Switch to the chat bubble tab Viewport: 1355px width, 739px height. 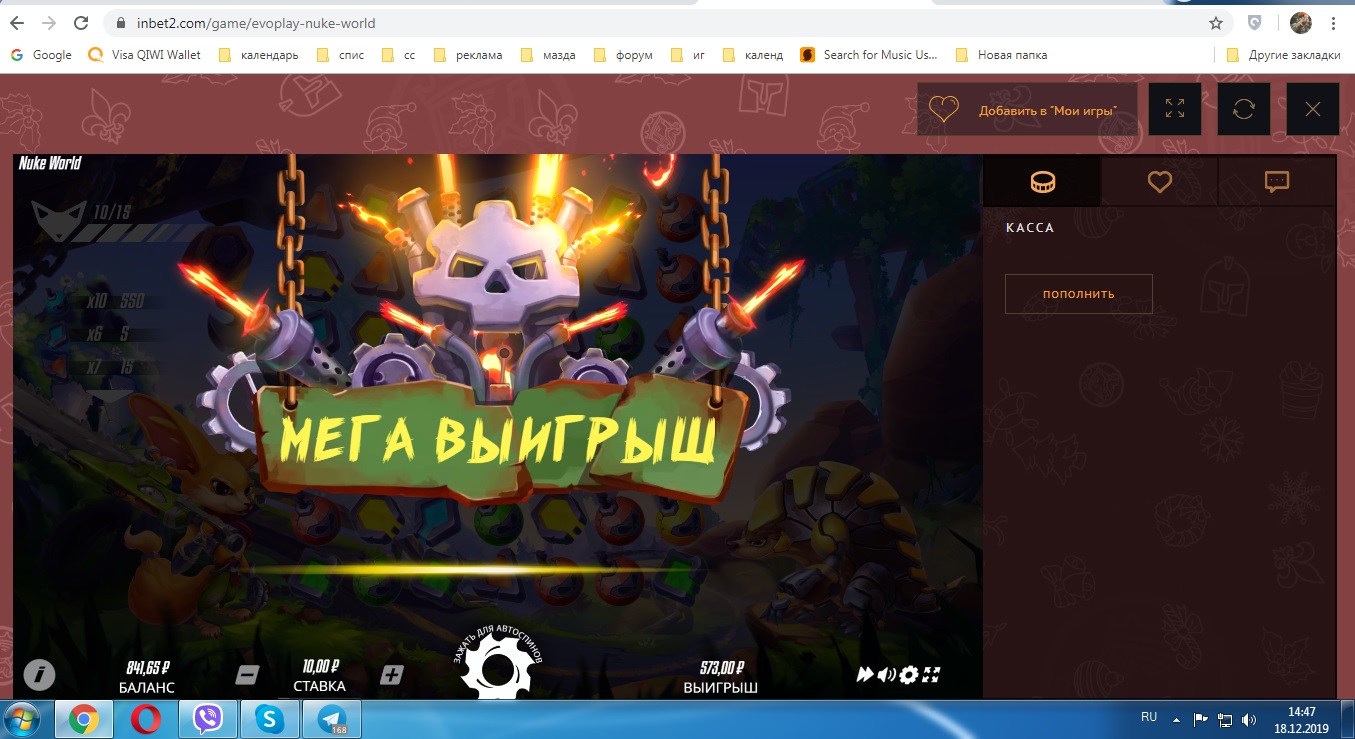click(x=1277, y=181)
